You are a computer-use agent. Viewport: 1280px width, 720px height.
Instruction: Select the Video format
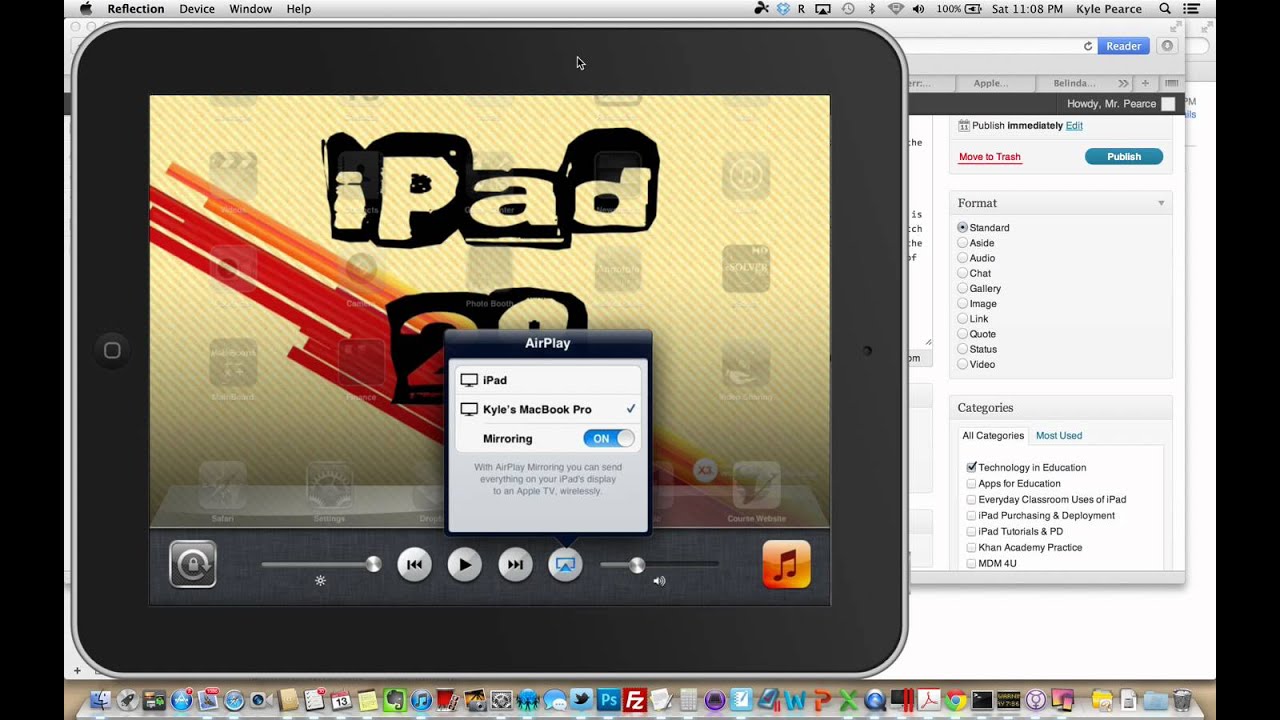962,364
